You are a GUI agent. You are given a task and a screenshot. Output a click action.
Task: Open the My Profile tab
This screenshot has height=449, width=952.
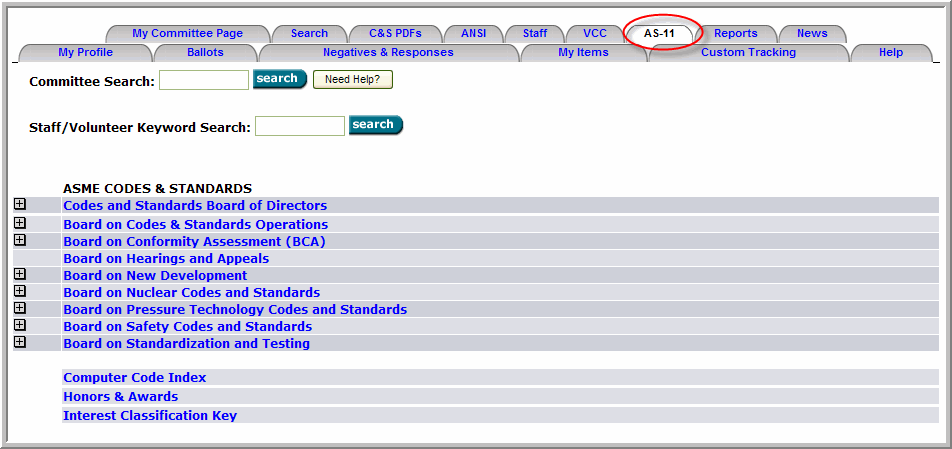coord(86,53)
